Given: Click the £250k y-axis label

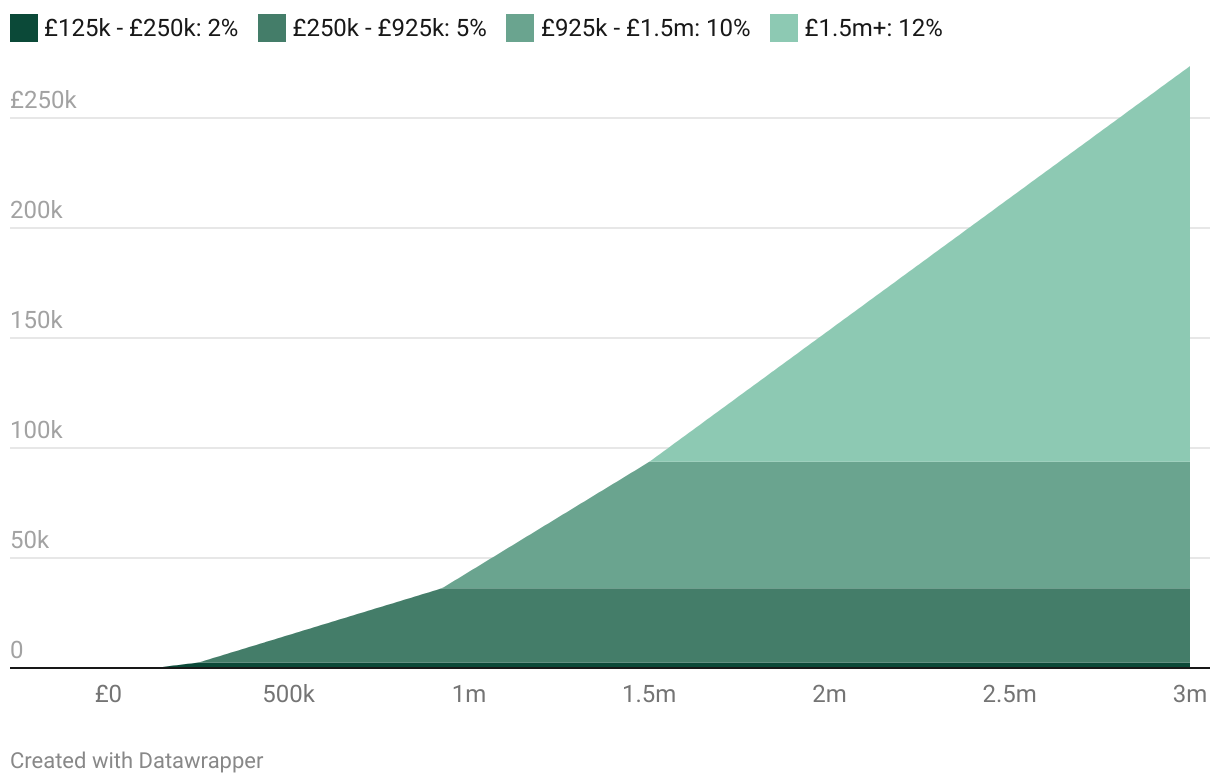Looking at the screenshot, I should pyautogui.click(x=43, y=100).
